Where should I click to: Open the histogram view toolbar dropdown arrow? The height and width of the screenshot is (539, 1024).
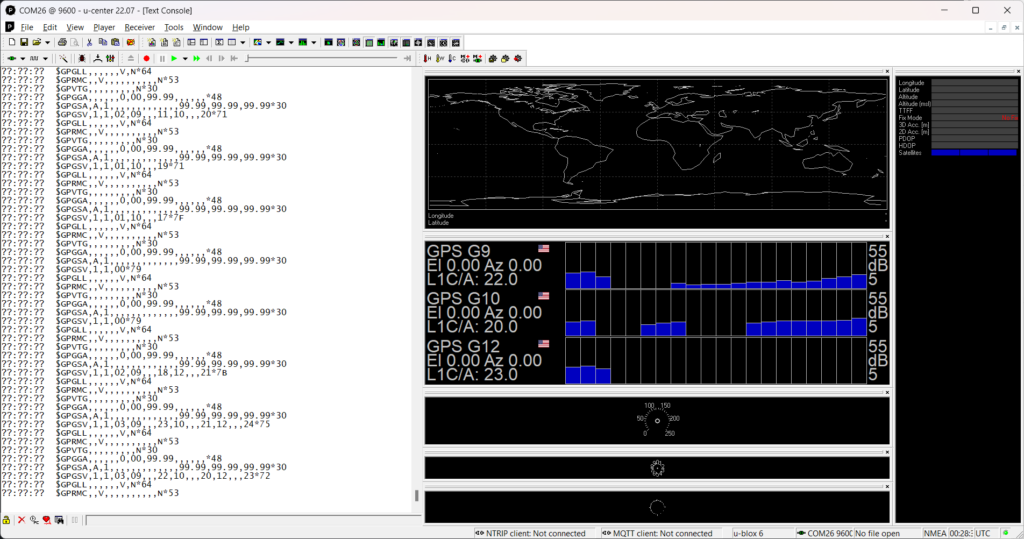pyautogui.click(x=314, y=42)
